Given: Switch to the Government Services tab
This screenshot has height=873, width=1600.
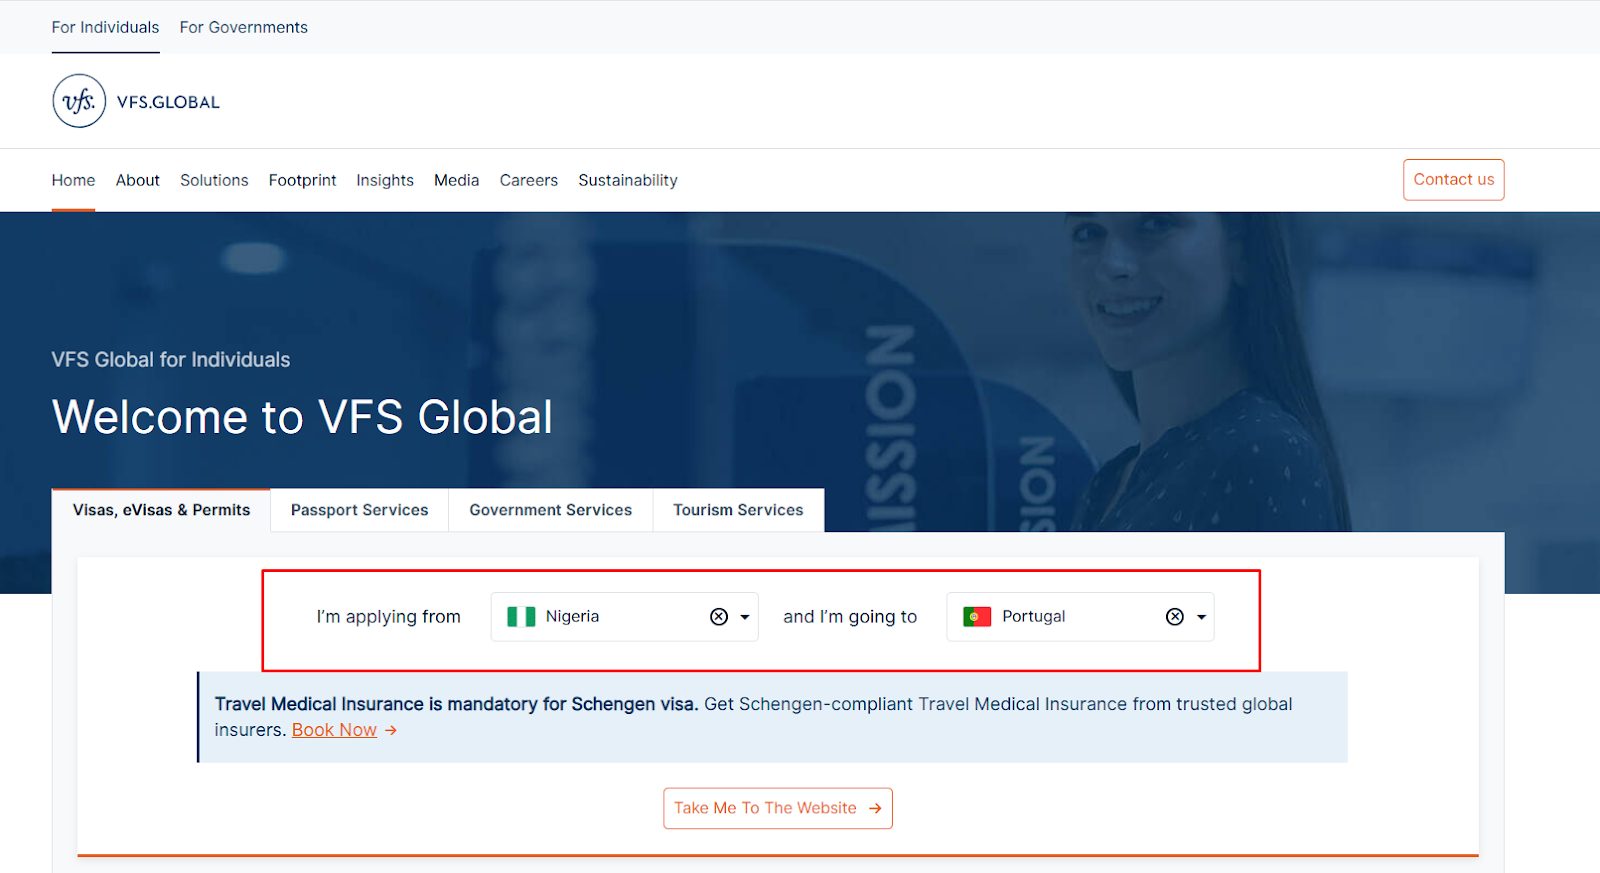Looking at the screenshot, I should [551, 510].
